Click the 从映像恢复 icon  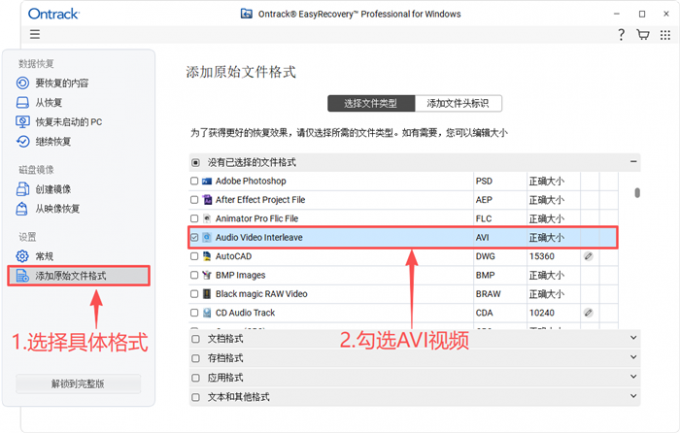[x=22, y=209]
